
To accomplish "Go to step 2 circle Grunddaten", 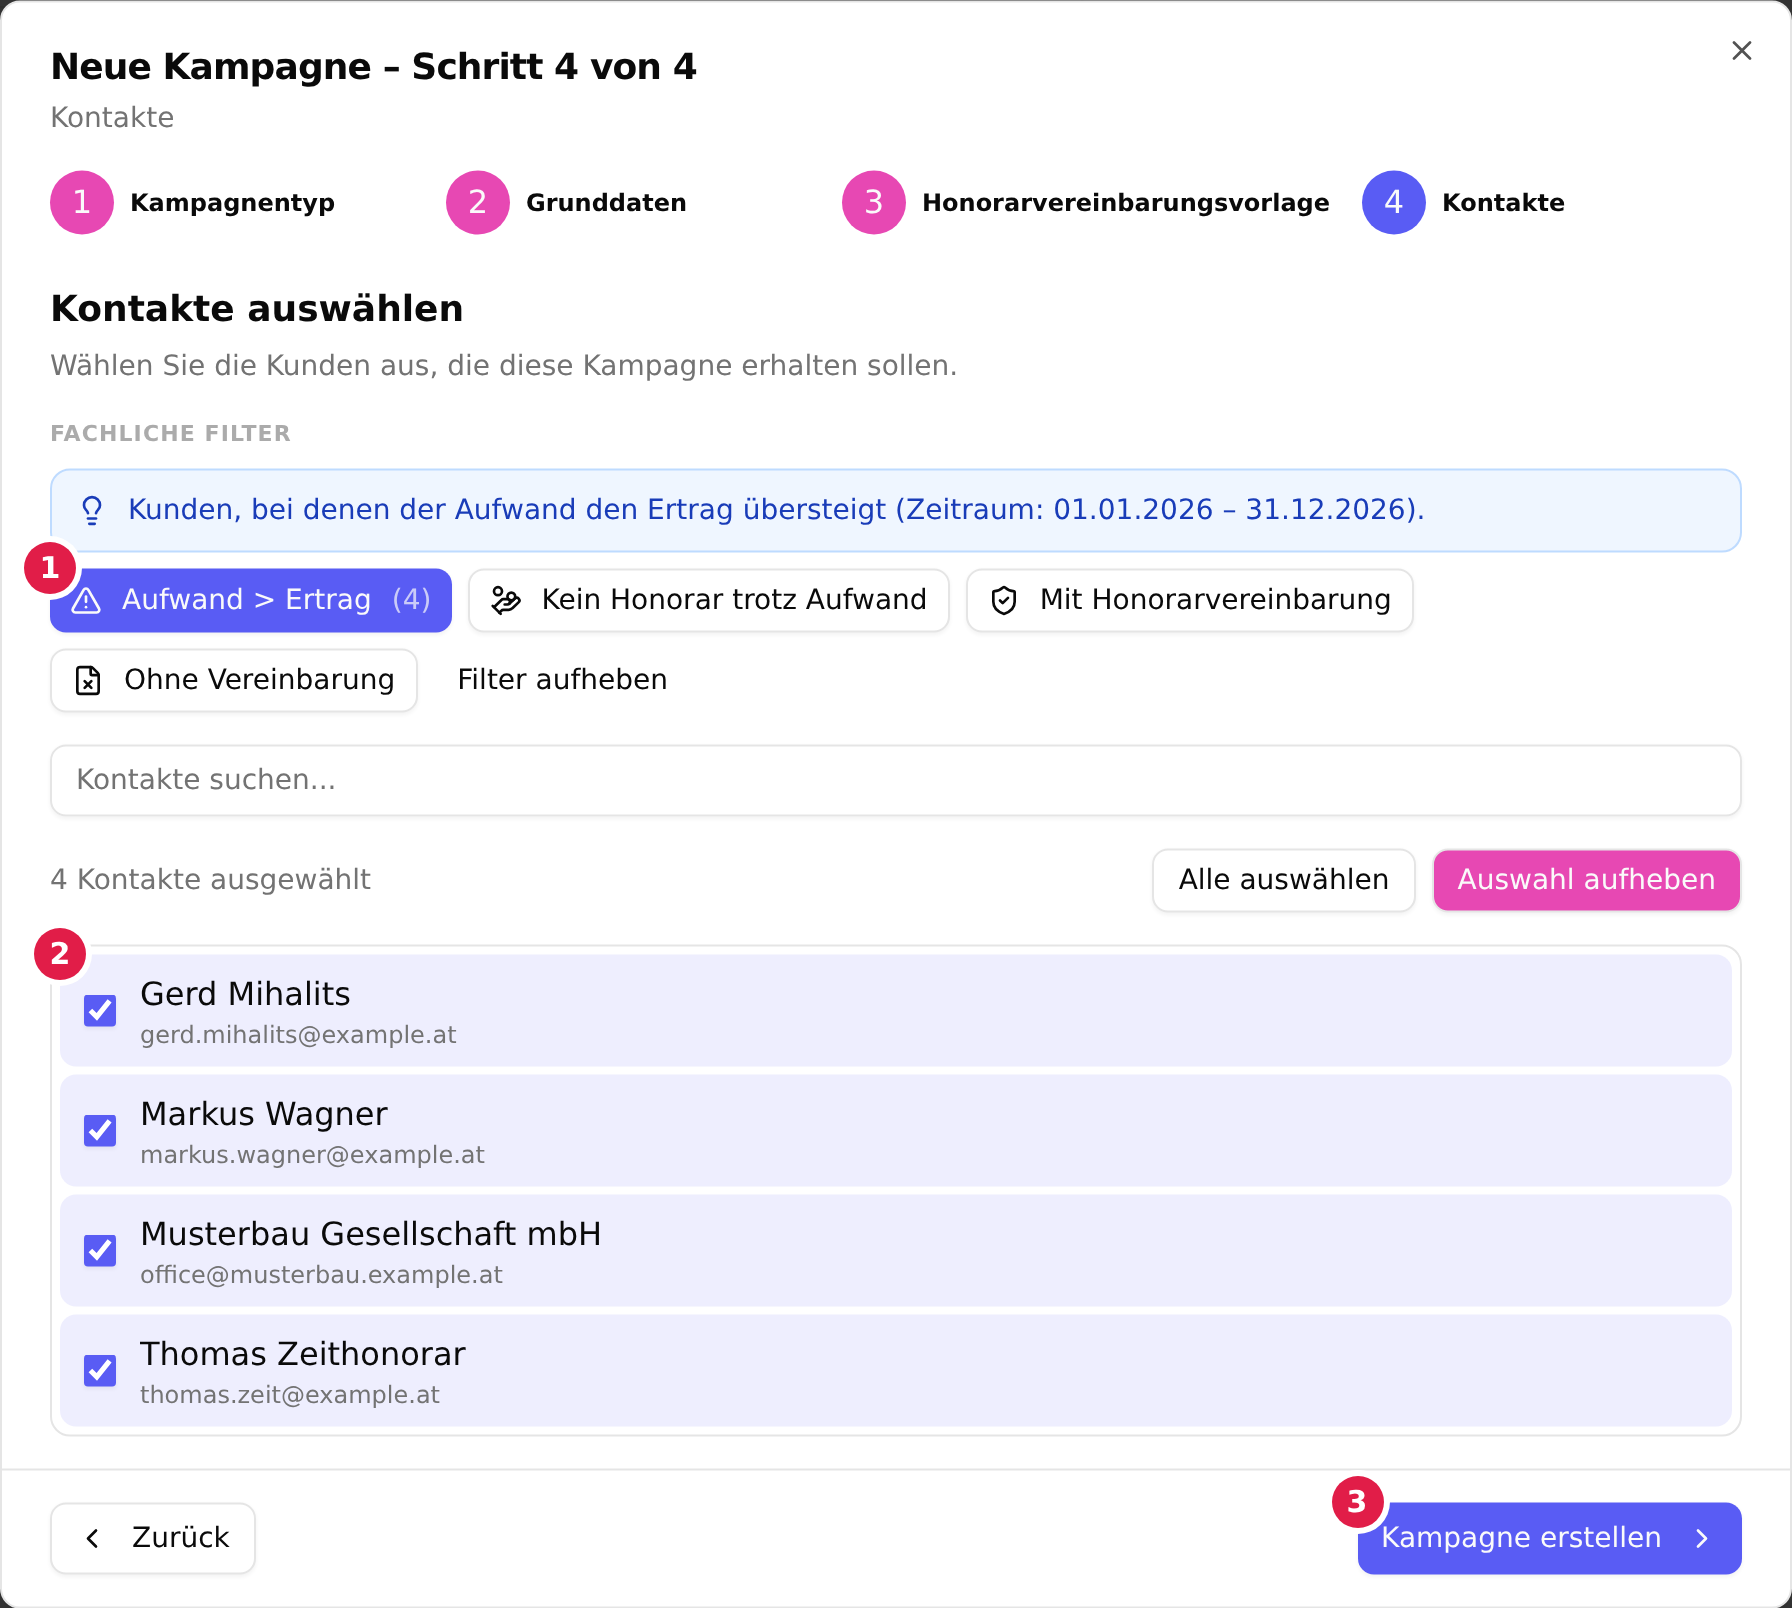I will click(x=478, y=202).
